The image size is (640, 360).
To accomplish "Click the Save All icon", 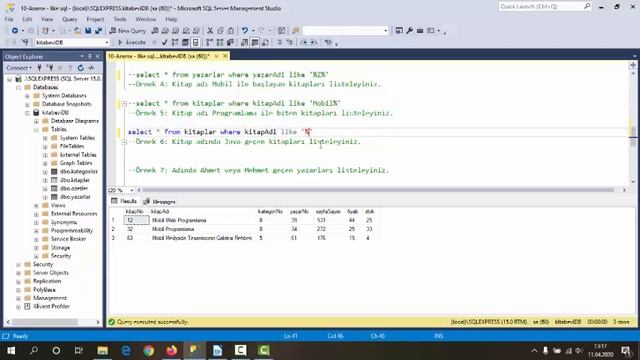I will click(98, 31).
